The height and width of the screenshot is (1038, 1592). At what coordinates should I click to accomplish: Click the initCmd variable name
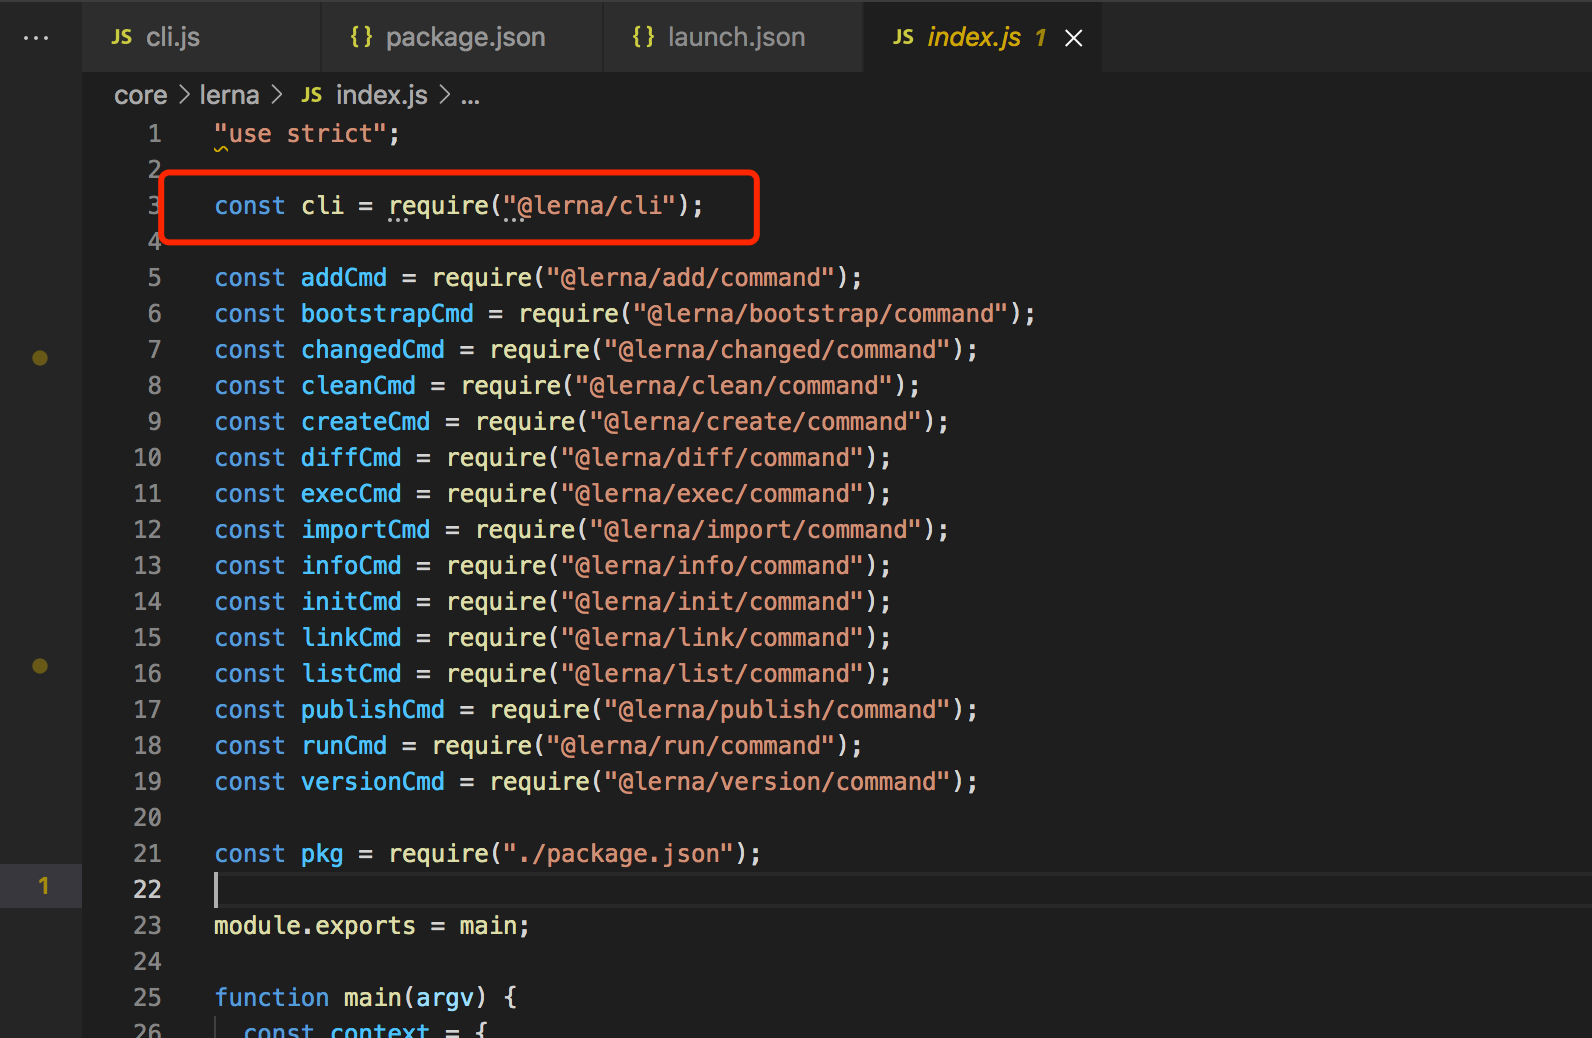pos(351,602)
